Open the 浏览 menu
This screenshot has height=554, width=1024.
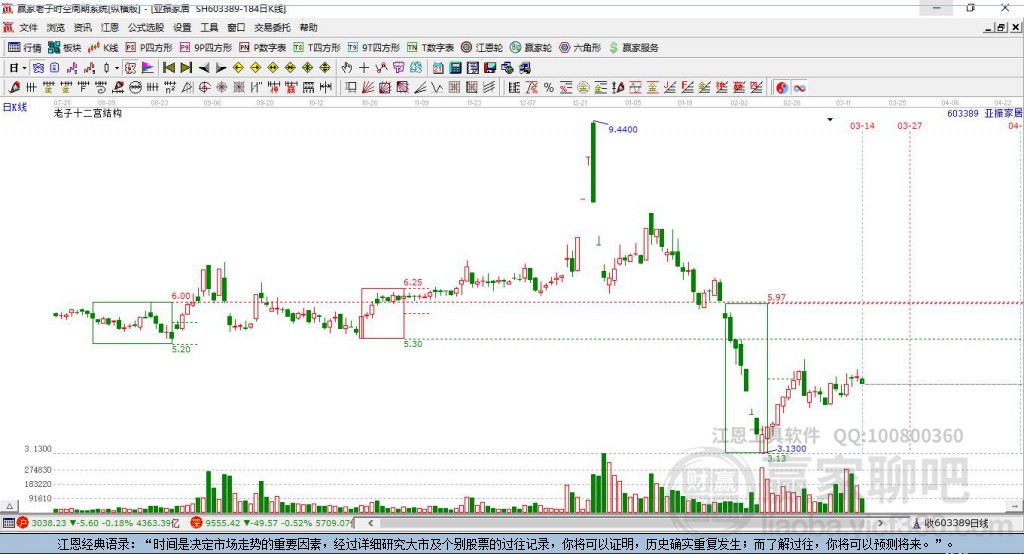click(56, 27)
